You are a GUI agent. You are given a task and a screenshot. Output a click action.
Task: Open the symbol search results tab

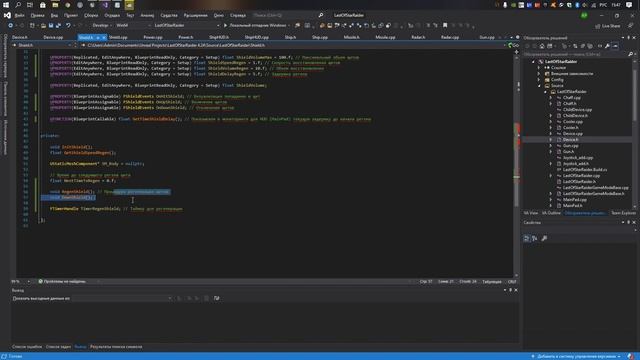(x=116, y=347)
